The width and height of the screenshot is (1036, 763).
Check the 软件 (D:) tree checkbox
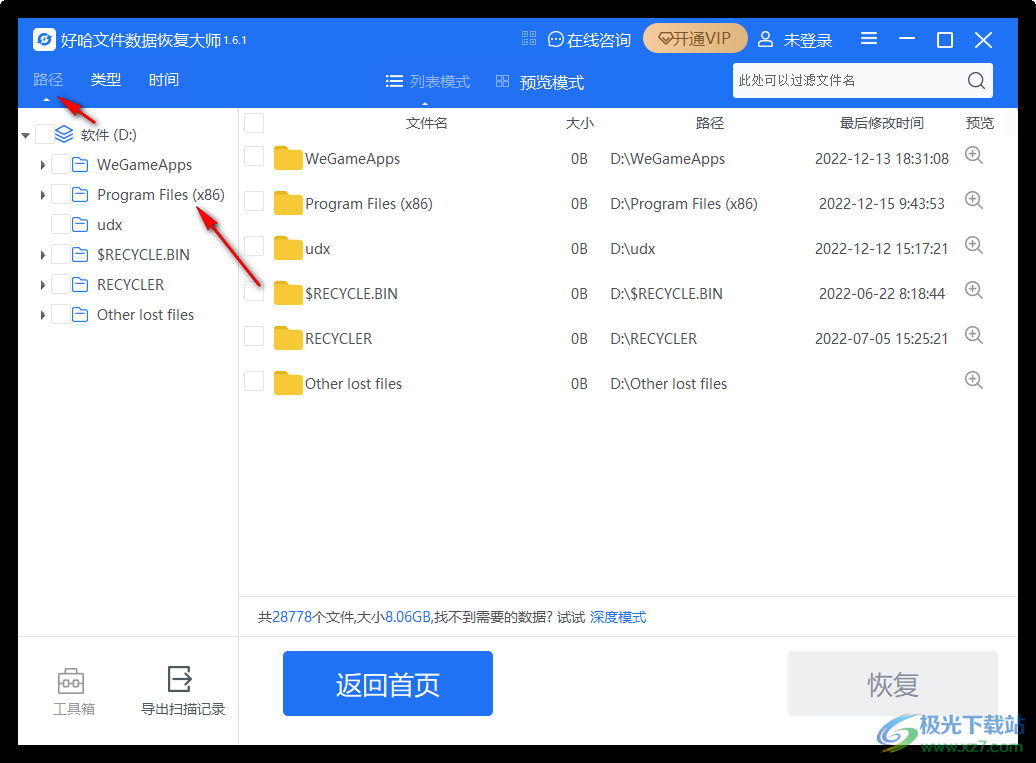[44, 134]
